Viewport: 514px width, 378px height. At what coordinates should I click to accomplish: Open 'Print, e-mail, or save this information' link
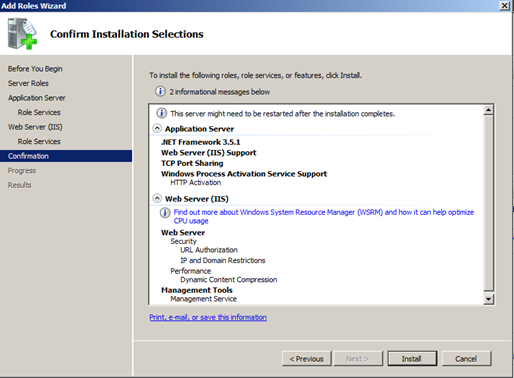point(208,317)
